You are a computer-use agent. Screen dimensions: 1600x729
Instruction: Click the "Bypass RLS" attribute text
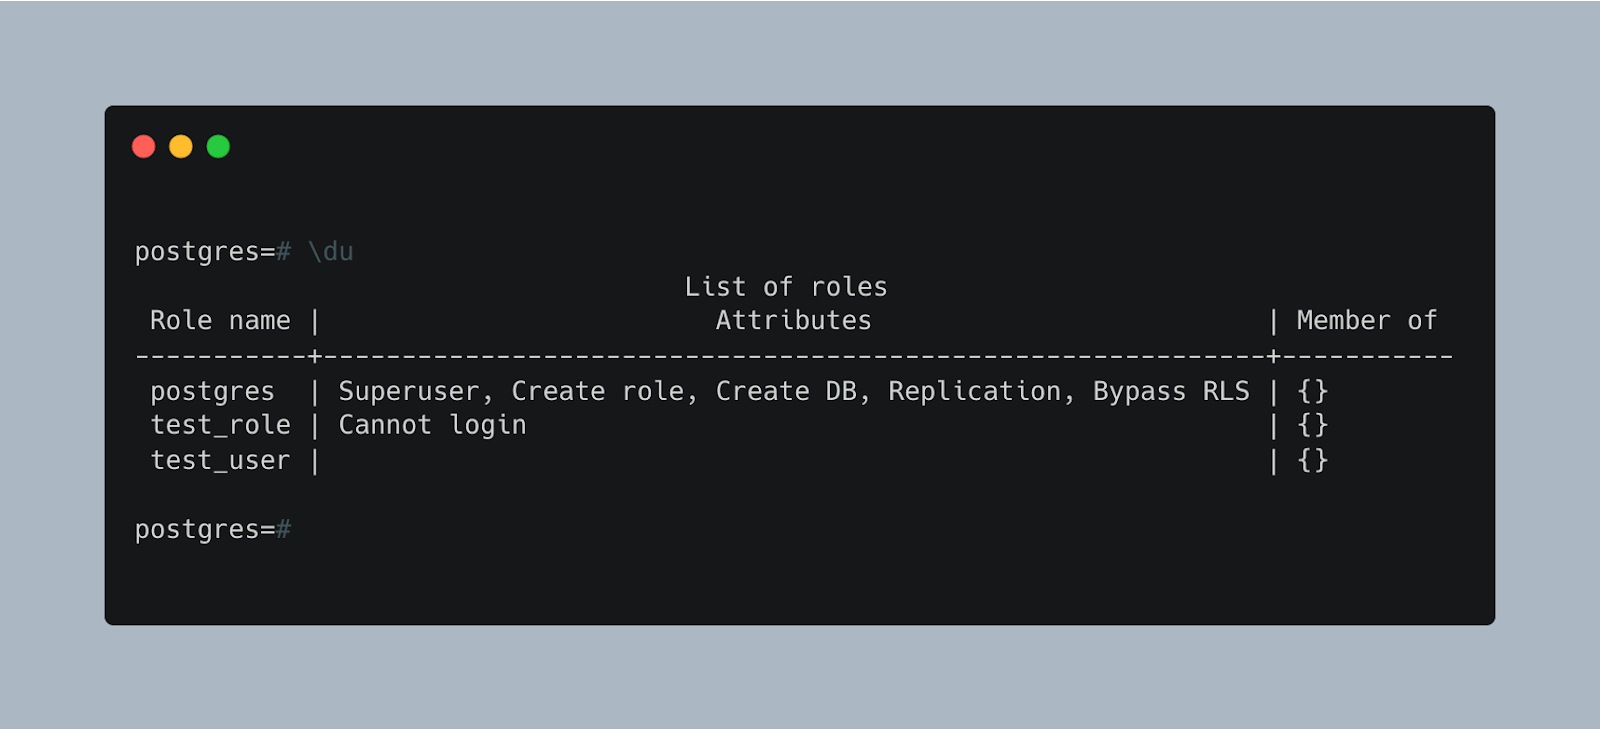point(1171,392)
